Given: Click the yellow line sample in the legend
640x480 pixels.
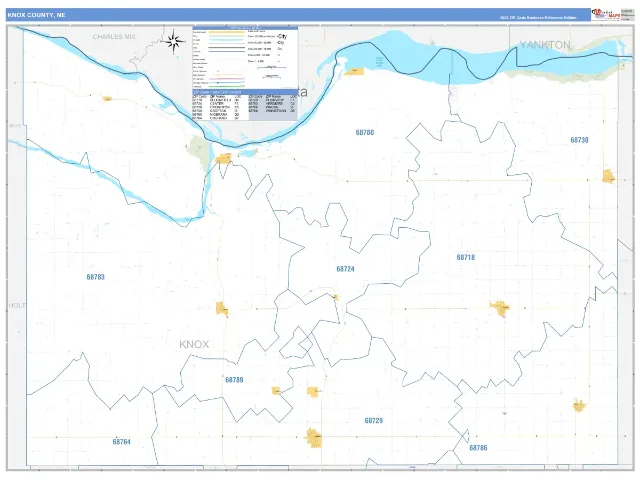Looking at the screenshot, I should pos(227,32).
